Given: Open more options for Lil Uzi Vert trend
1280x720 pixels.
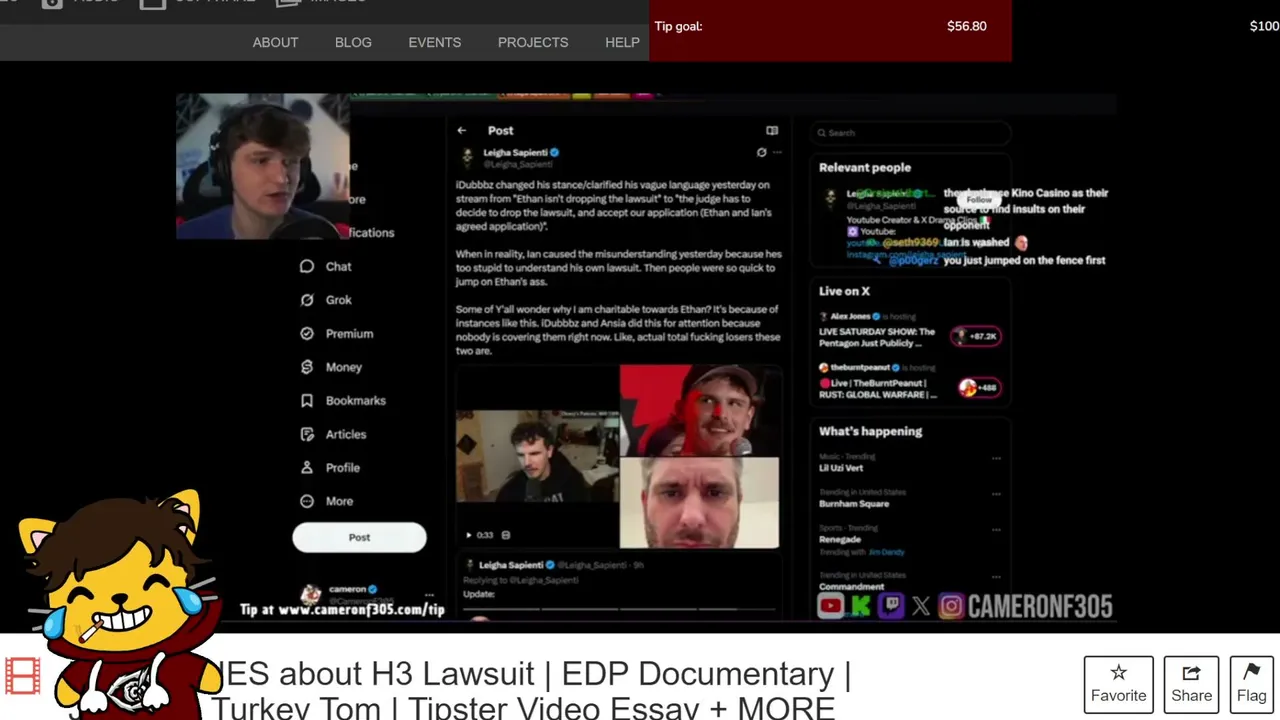Looking at the screenshot, I should click(x=996, y=459).
